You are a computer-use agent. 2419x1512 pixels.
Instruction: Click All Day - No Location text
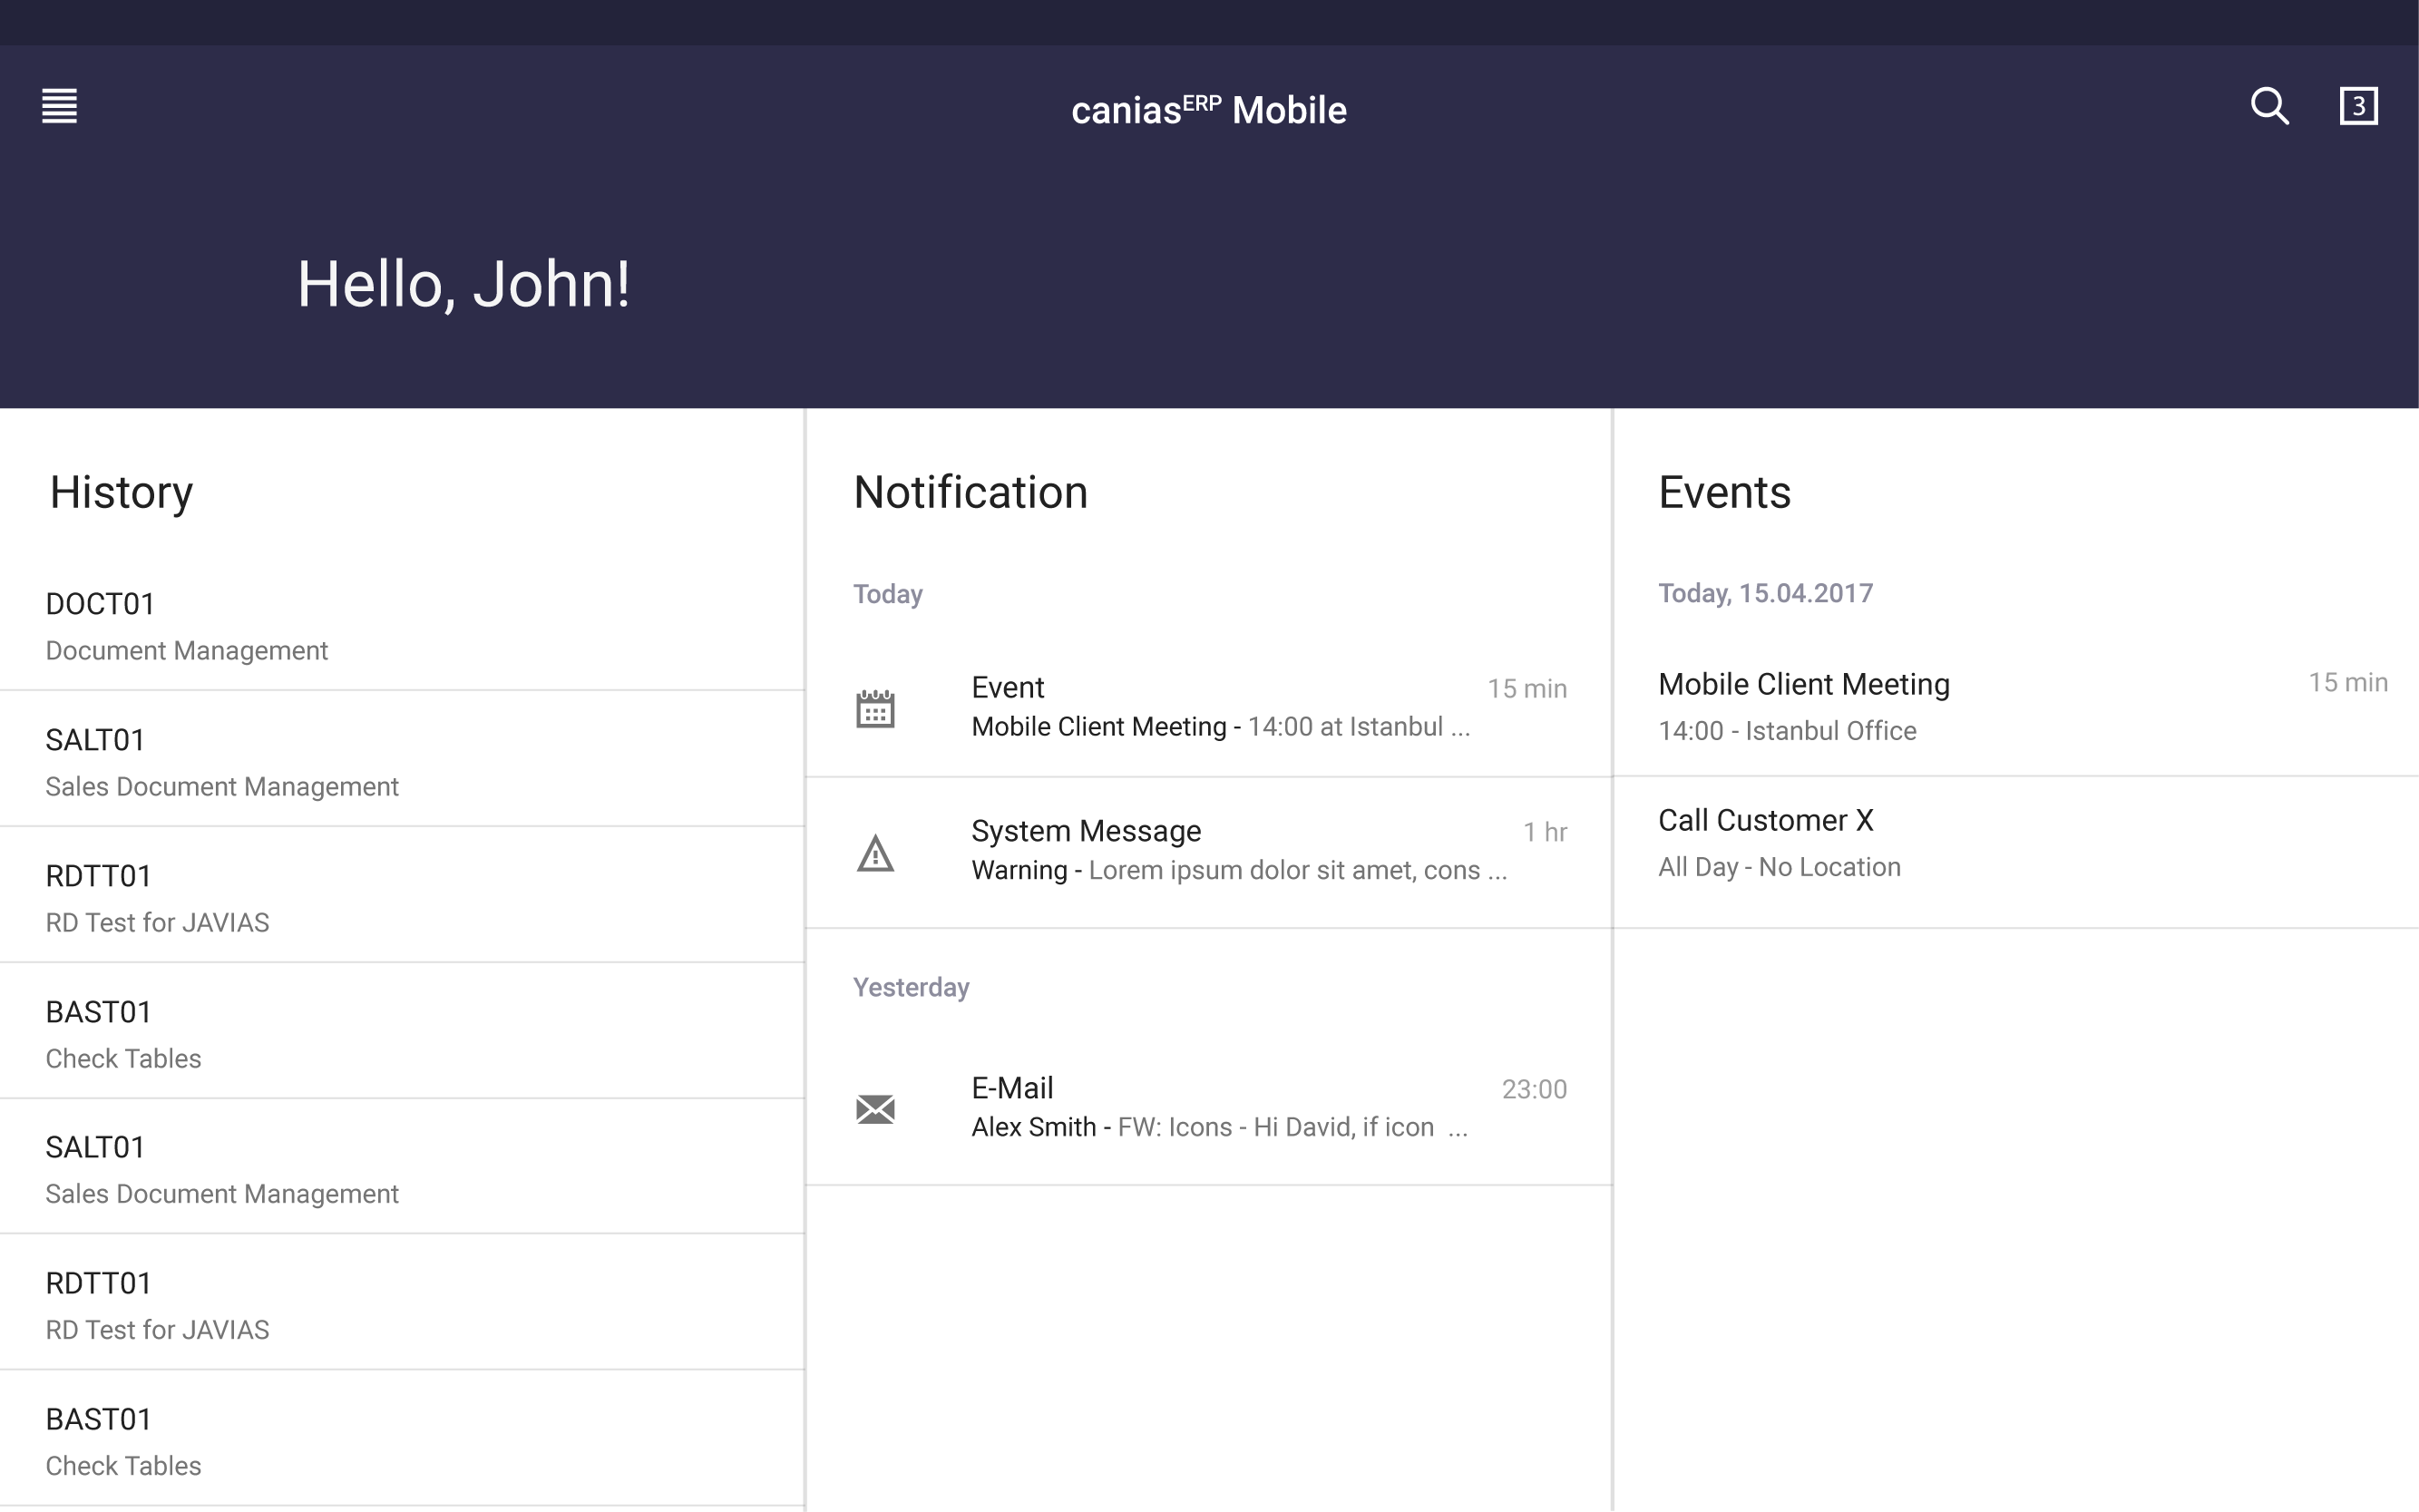click(x=1779, y=867)
